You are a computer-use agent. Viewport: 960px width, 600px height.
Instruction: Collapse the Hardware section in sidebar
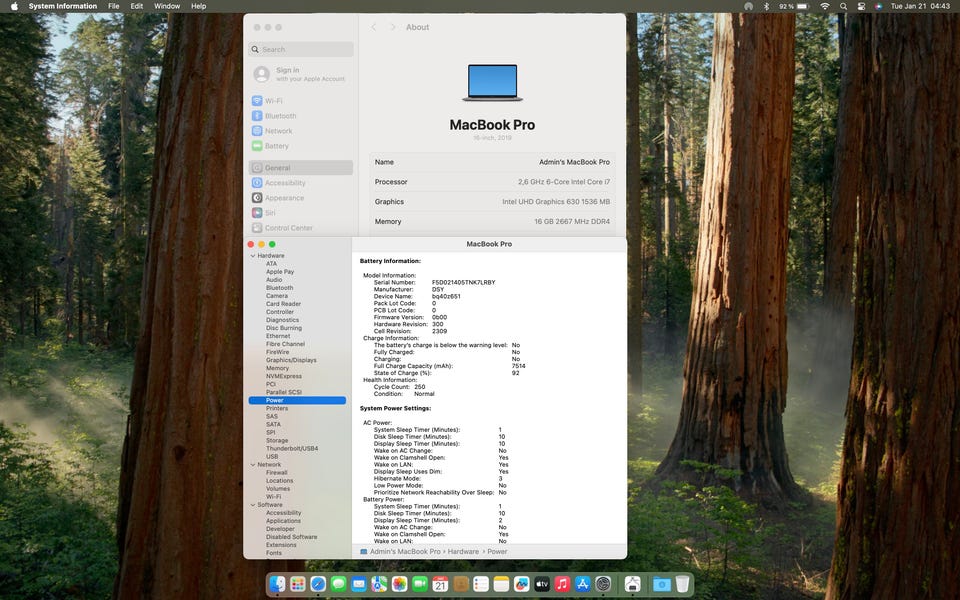click(253, 256)
